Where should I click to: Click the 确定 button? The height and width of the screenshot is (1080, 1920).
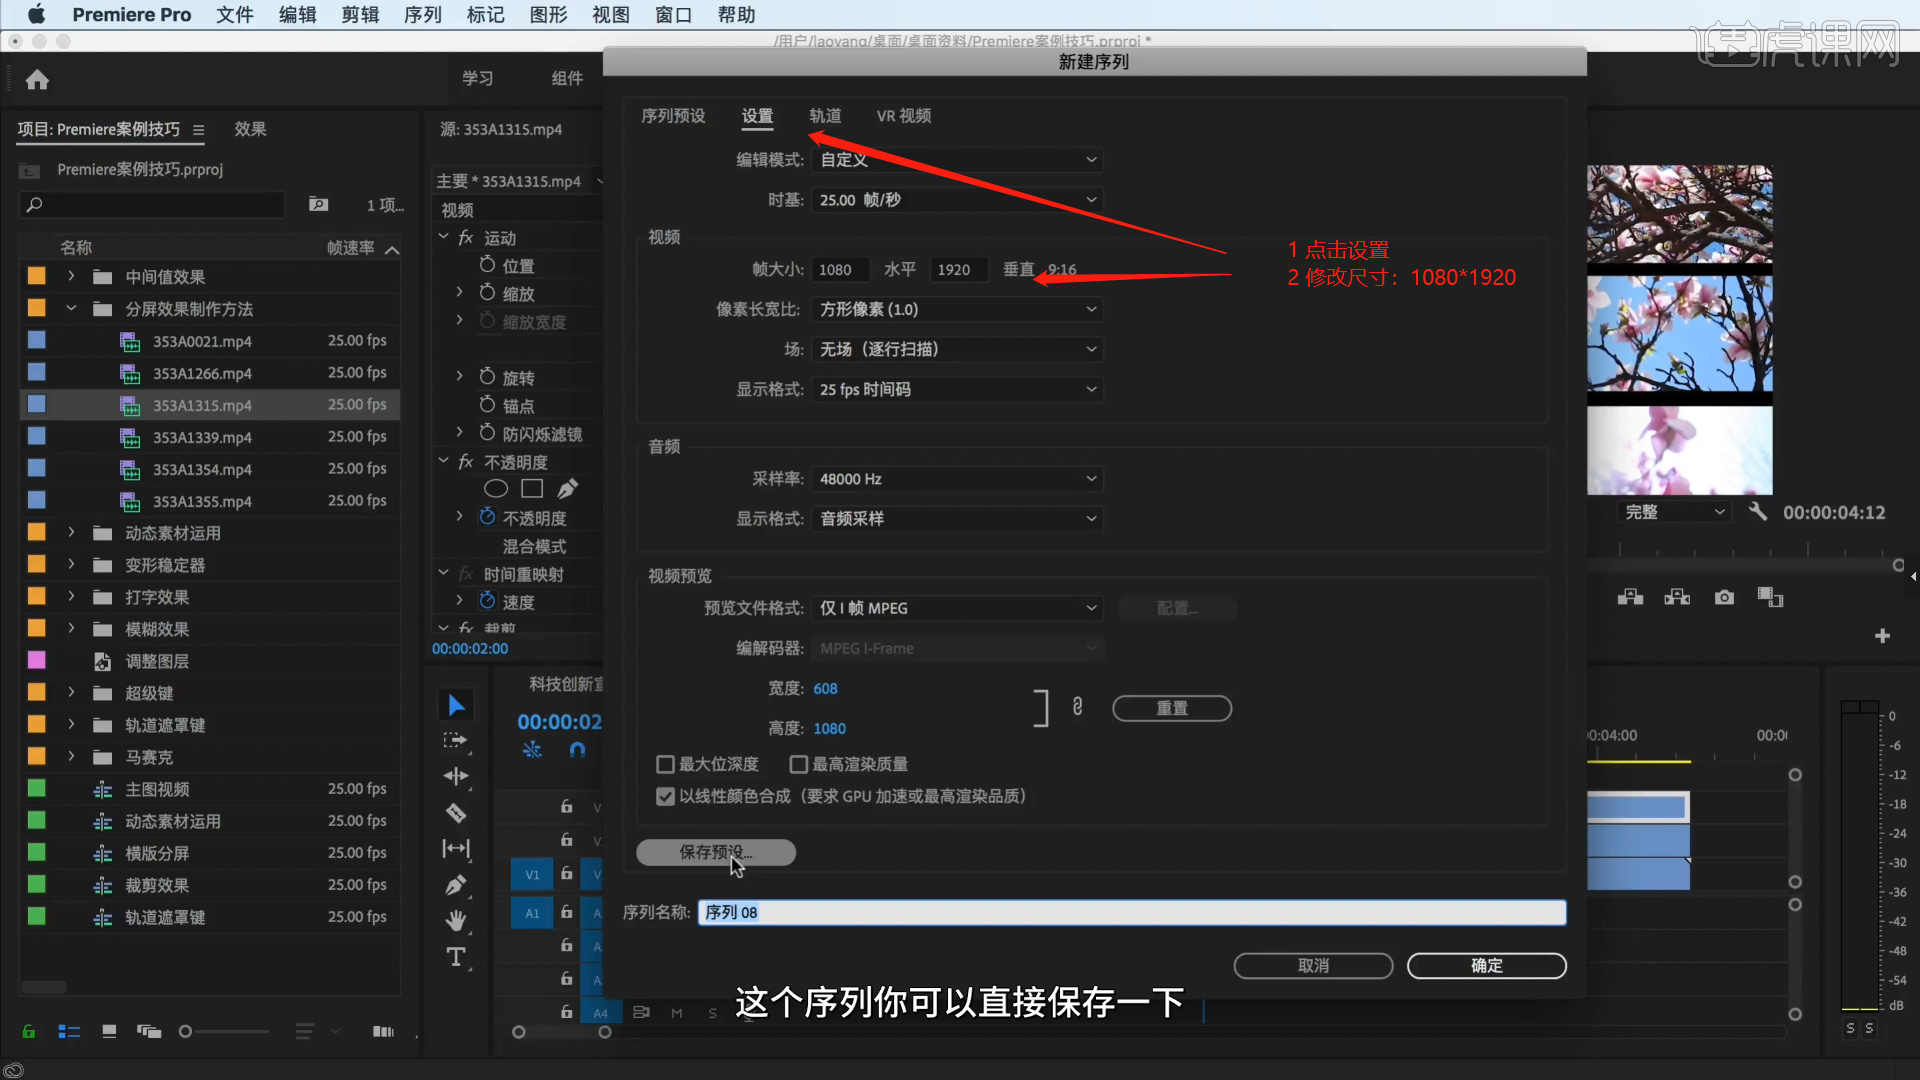(1487, 965)
